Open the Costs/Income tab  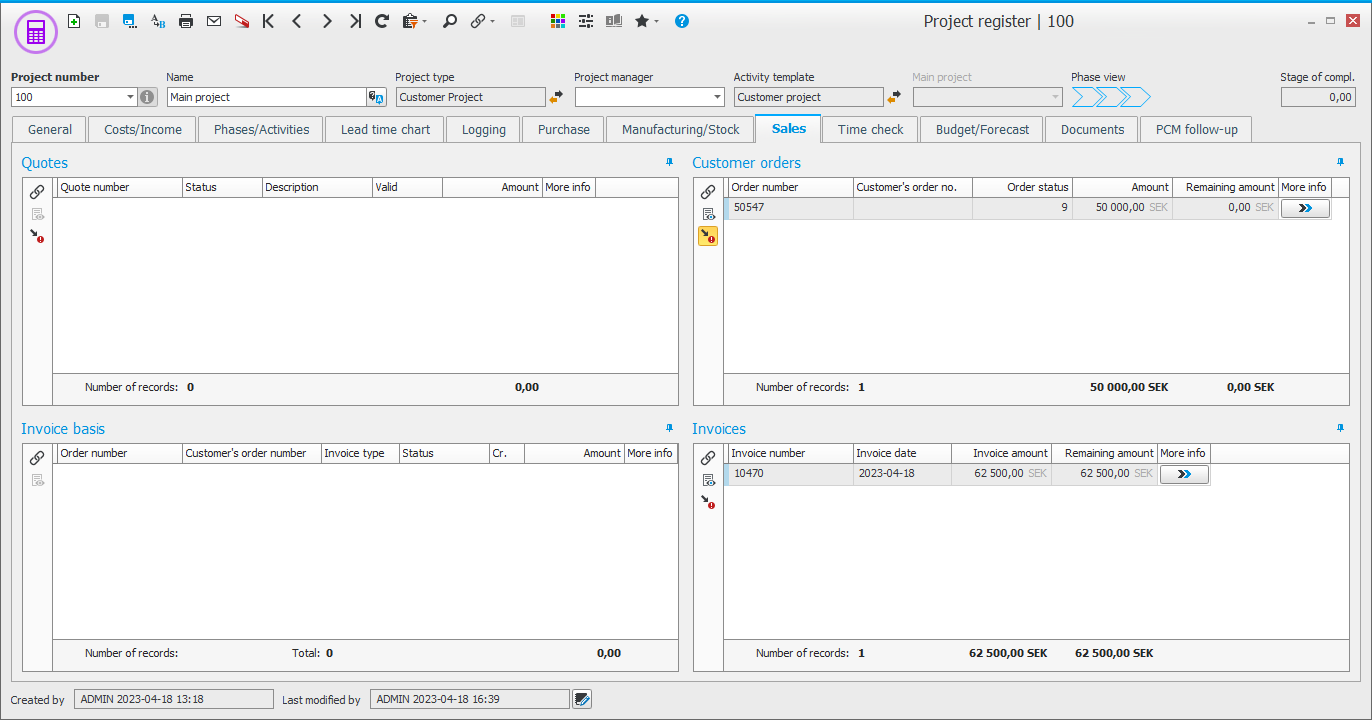[x=143, y=129]
